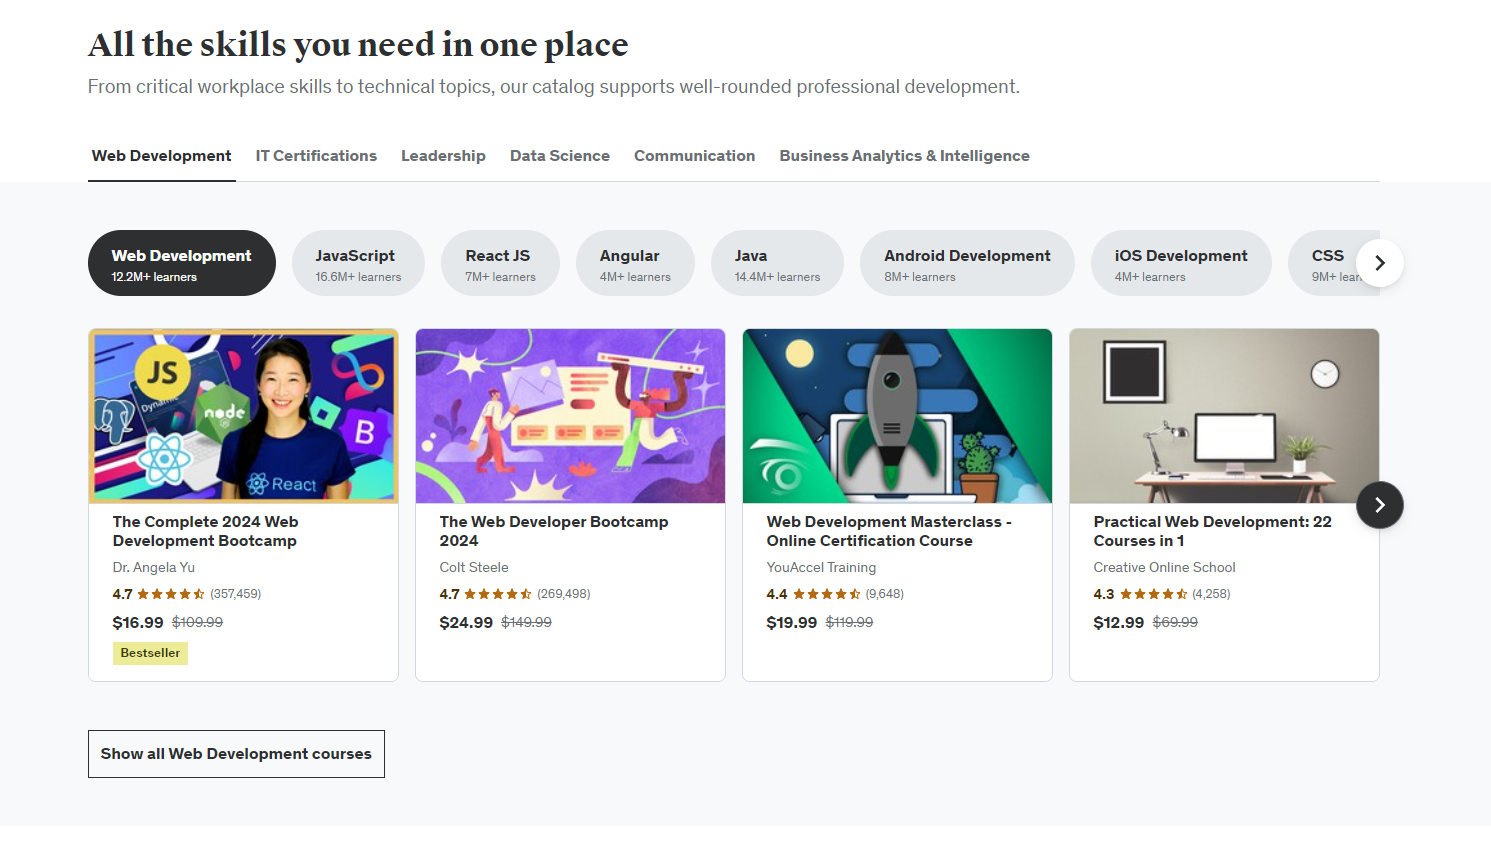
Task: Open the JavaScript topic pill
Action: point(358,262)
